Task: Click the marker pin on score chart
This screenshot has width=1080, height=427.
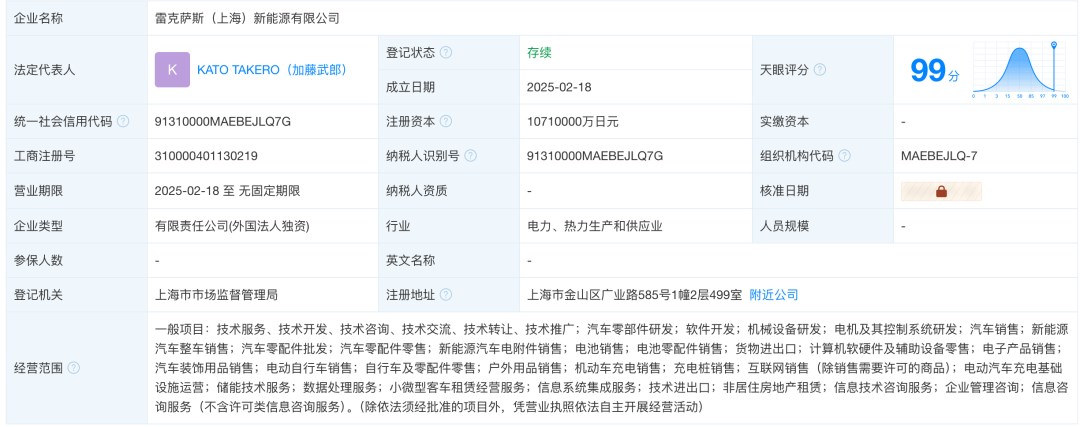Action: point(1053,45)
